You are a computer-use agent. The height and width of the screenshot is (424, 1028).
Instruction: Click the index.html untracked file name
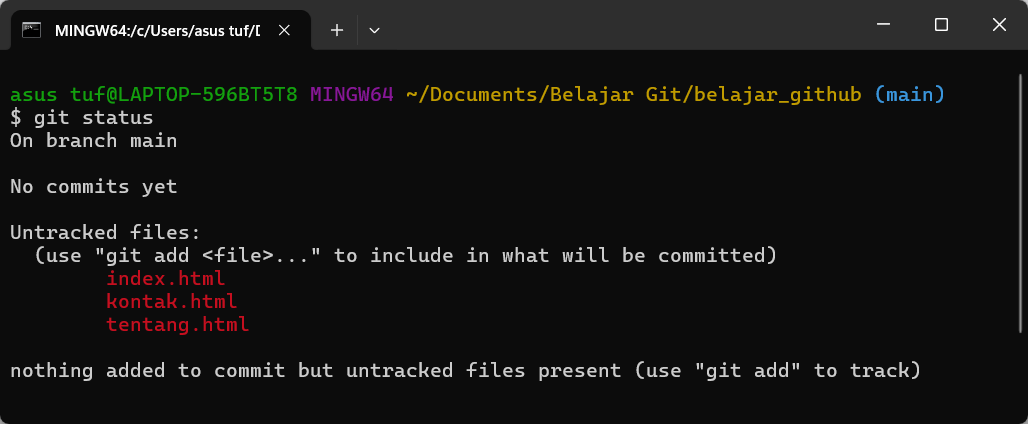165,279
